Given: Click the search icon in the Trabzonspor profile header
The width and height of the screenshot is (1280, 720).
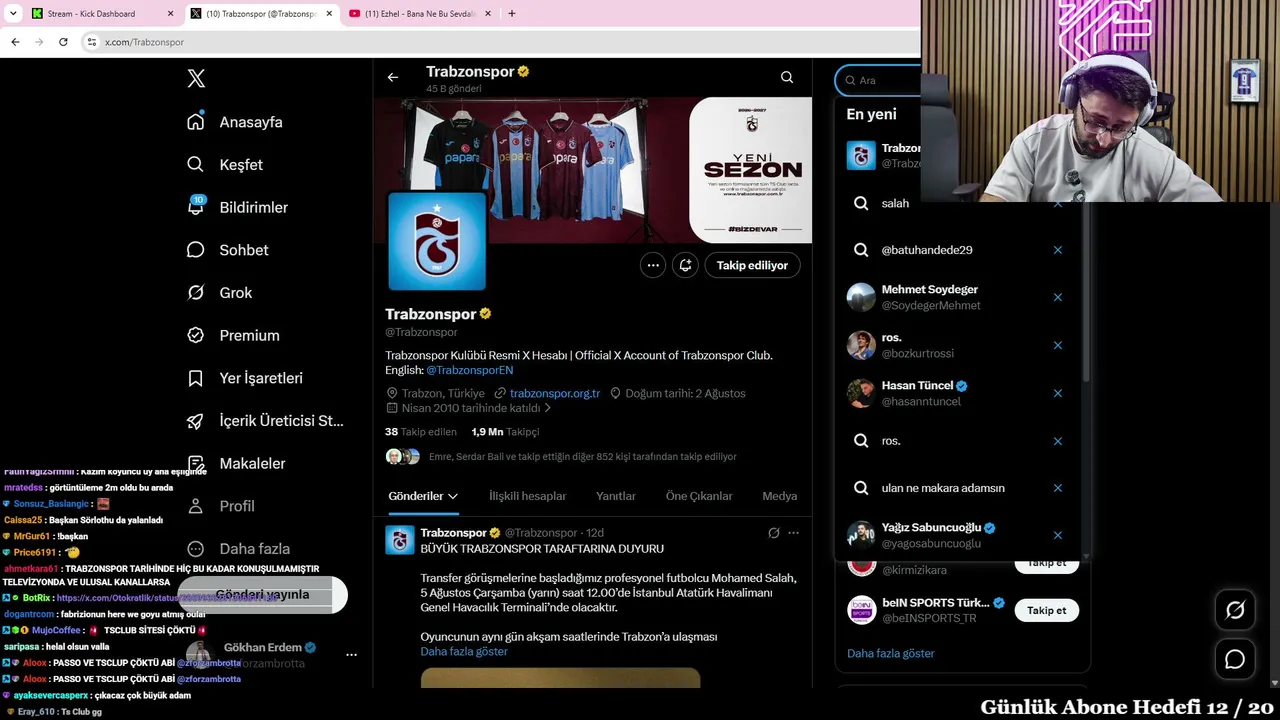Looking at the screenshot, I should 787,77.
